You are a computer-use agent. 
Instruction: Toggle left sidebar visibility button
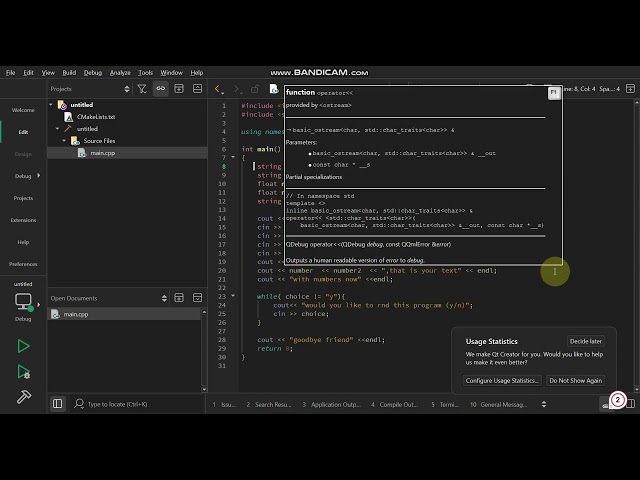point(58,404)
